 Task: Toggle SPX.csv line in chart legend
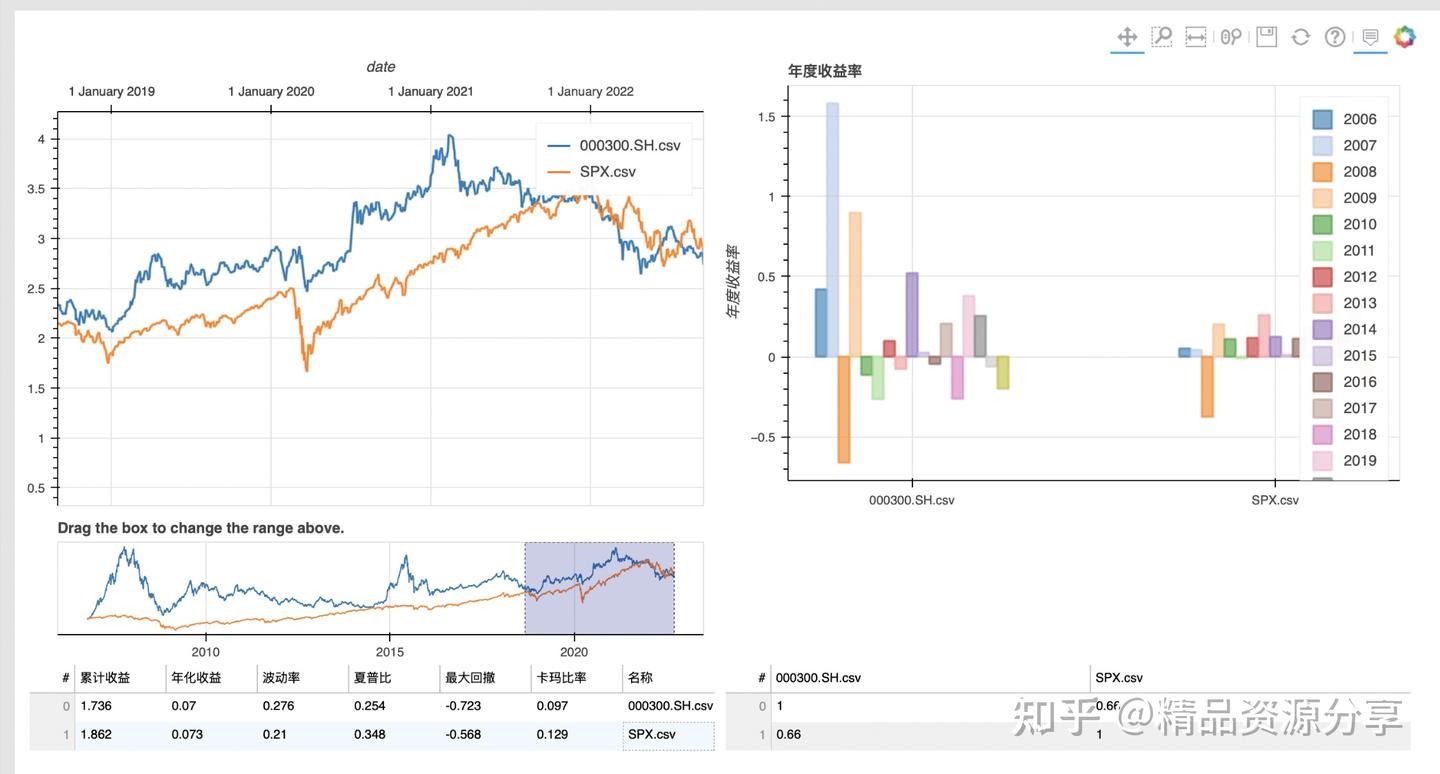[x=592, y=172]
